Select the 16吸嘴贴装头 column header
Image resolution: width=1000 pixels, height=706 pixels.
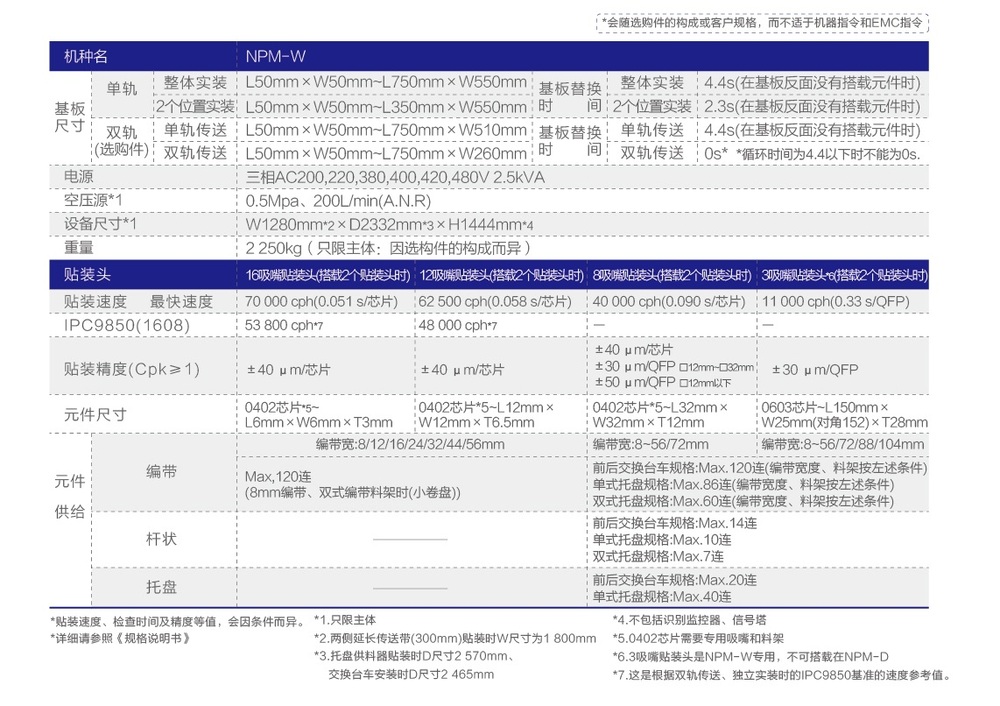click(327, 275)
